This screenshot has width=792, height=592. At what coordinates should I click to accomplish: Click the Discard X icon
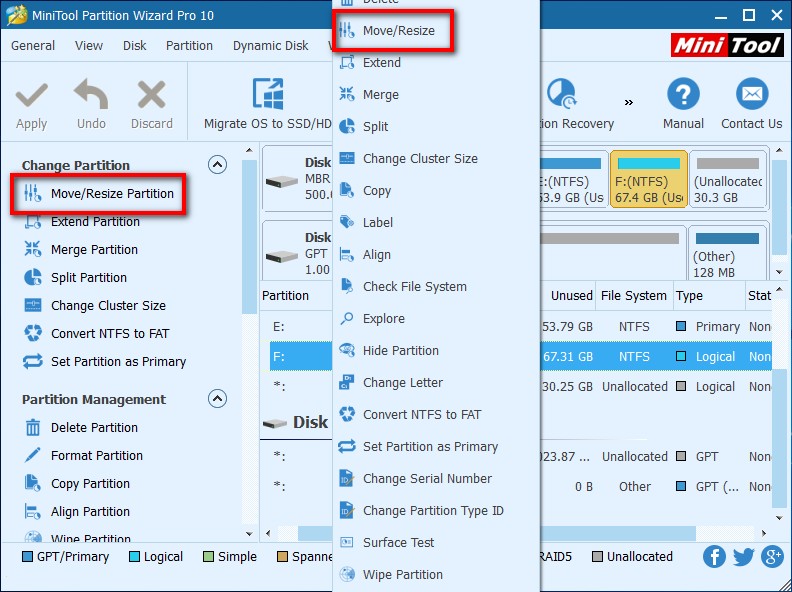152,94
